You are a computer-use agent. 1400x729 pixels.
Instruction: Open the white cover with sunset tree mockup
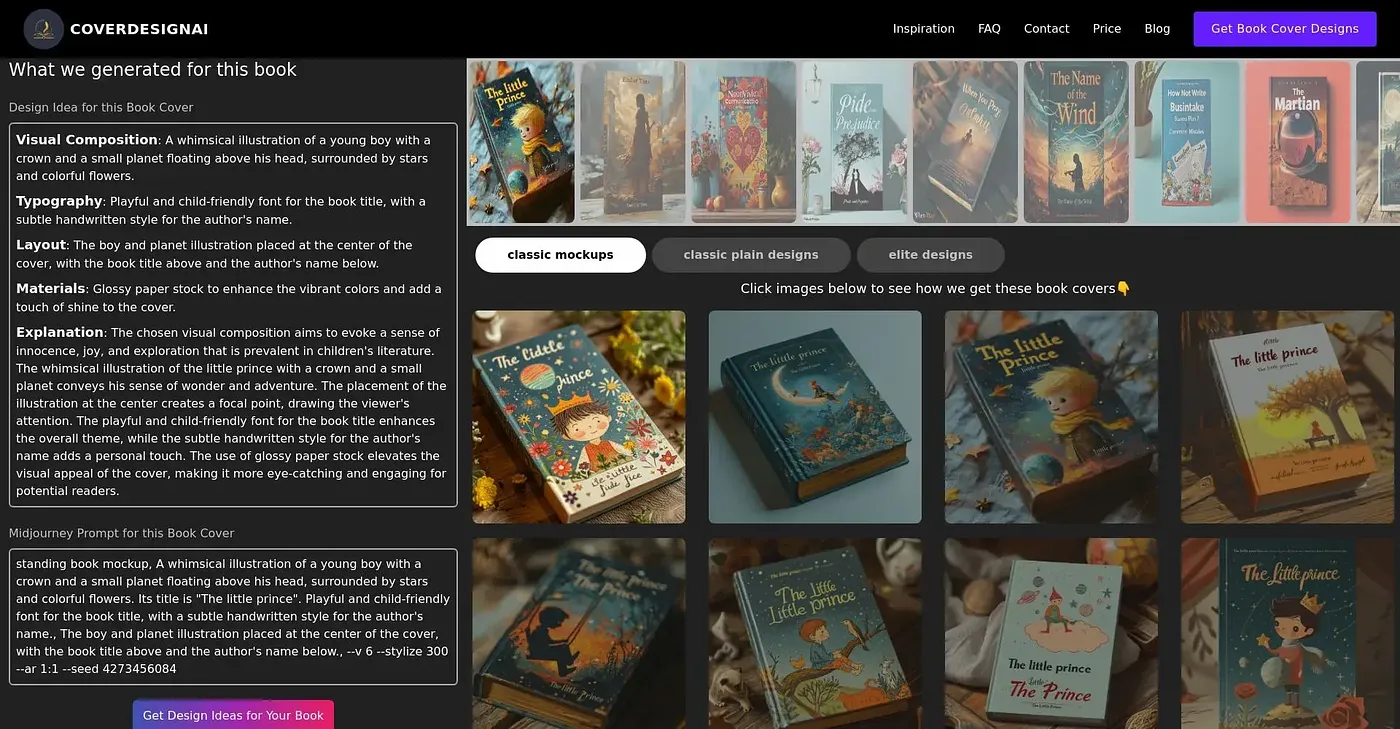pyautogui.click(x=1287, y=417)
